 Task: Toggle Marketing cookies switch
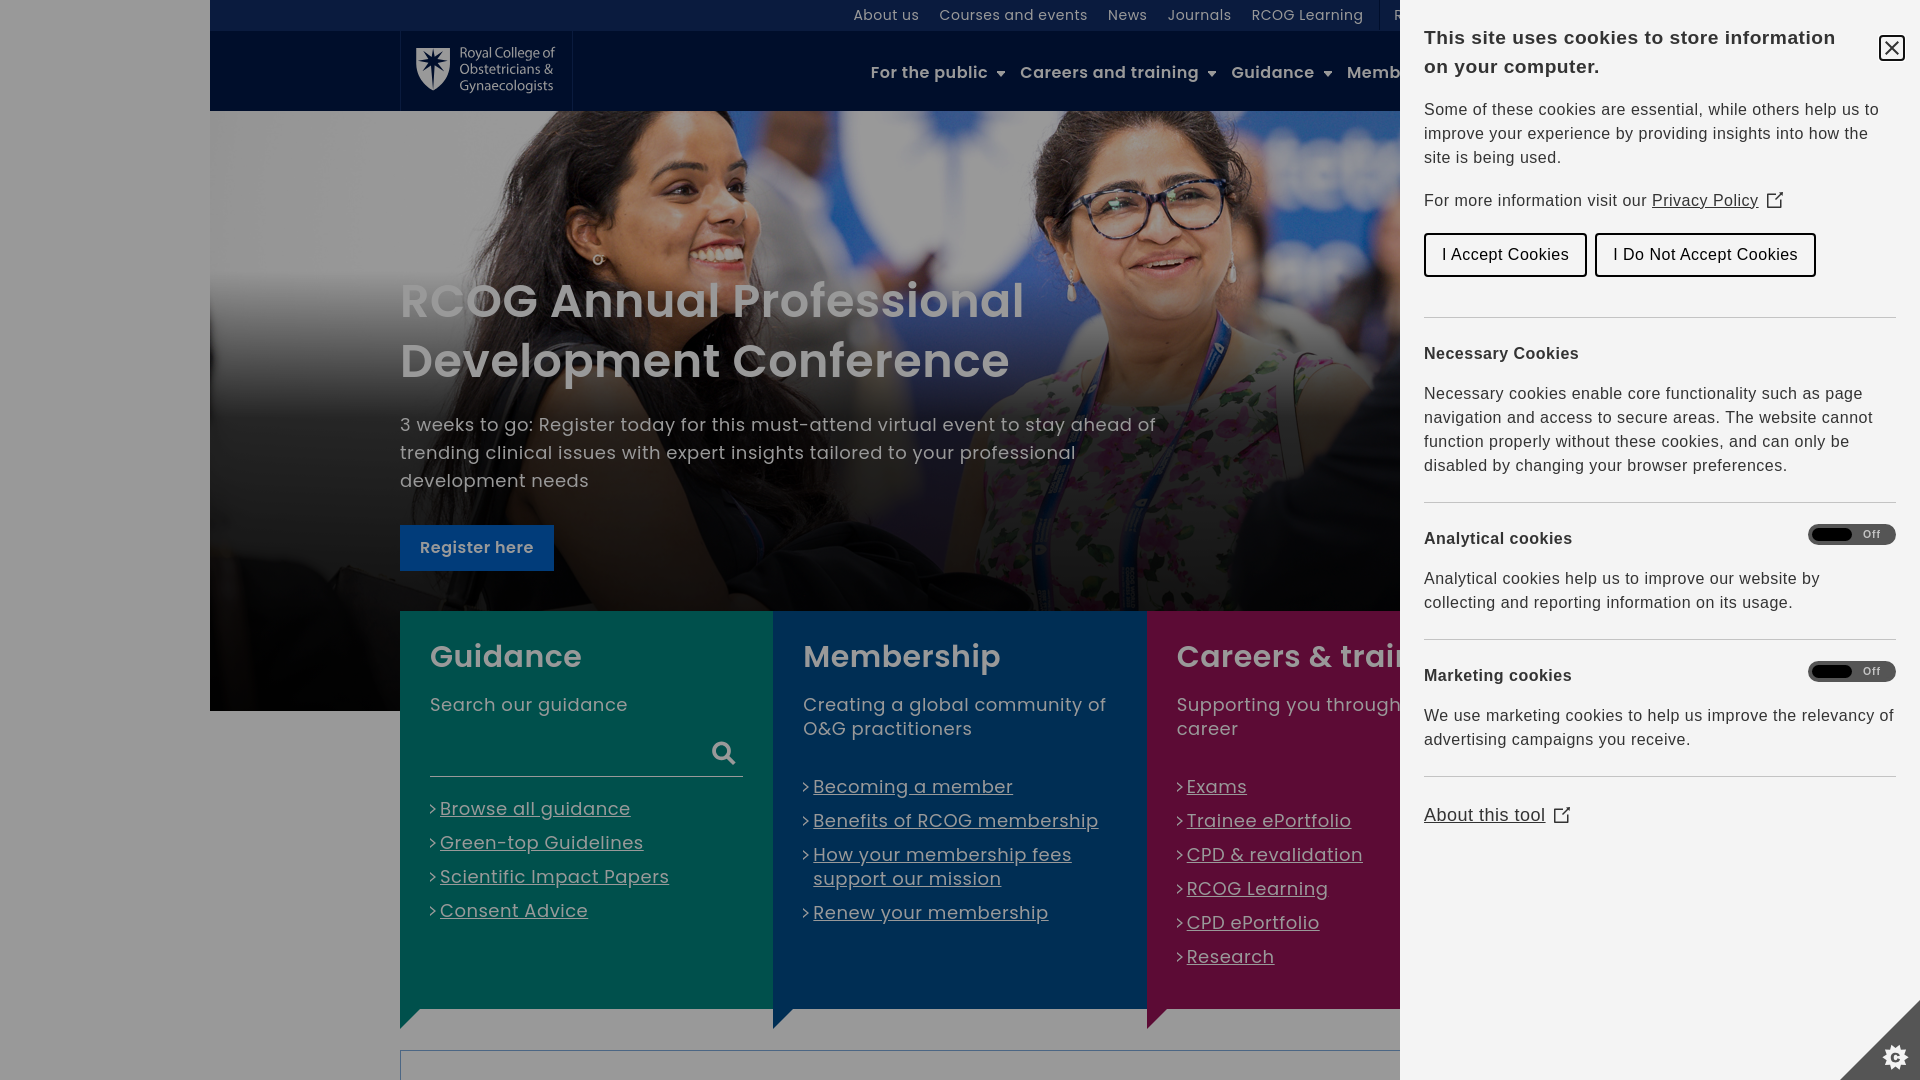pos(1851,672)
